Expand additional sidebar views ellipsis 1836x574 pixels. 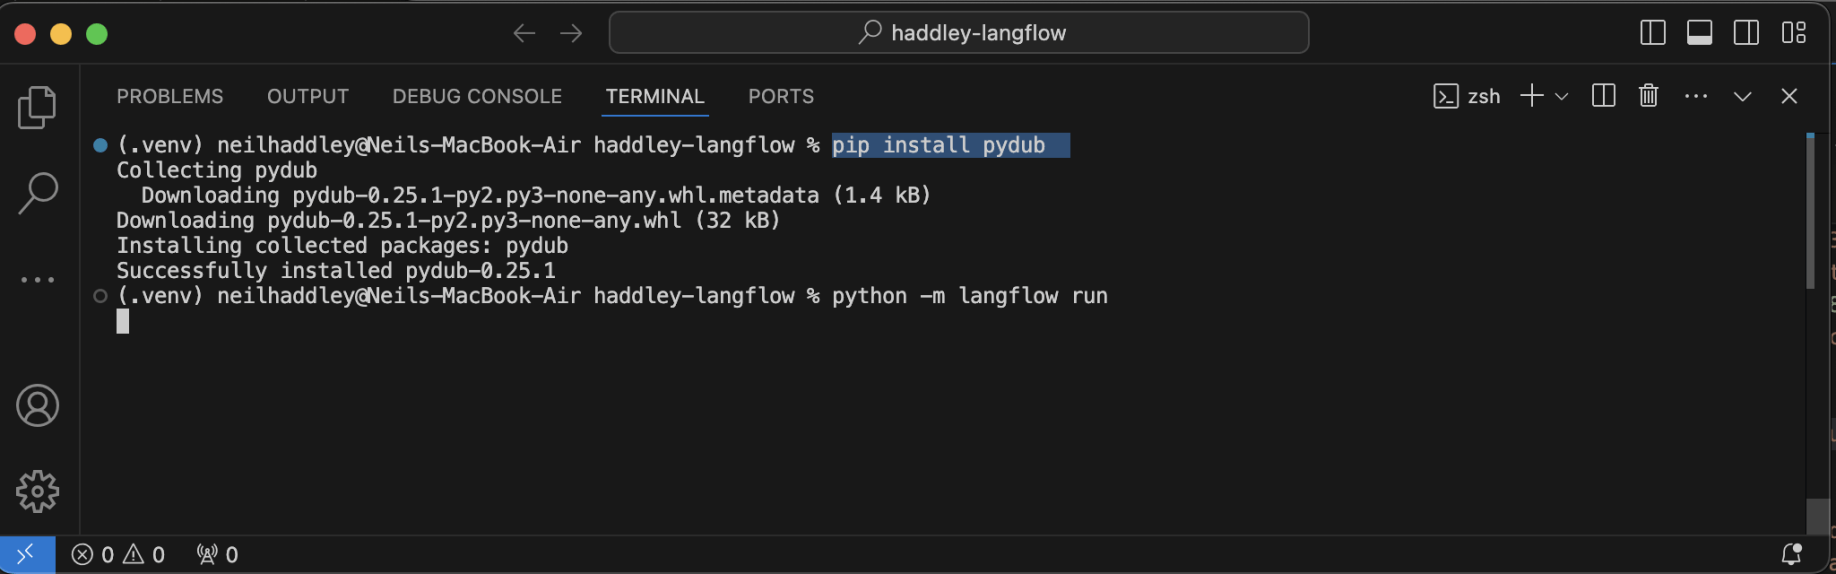pos(37,280)
